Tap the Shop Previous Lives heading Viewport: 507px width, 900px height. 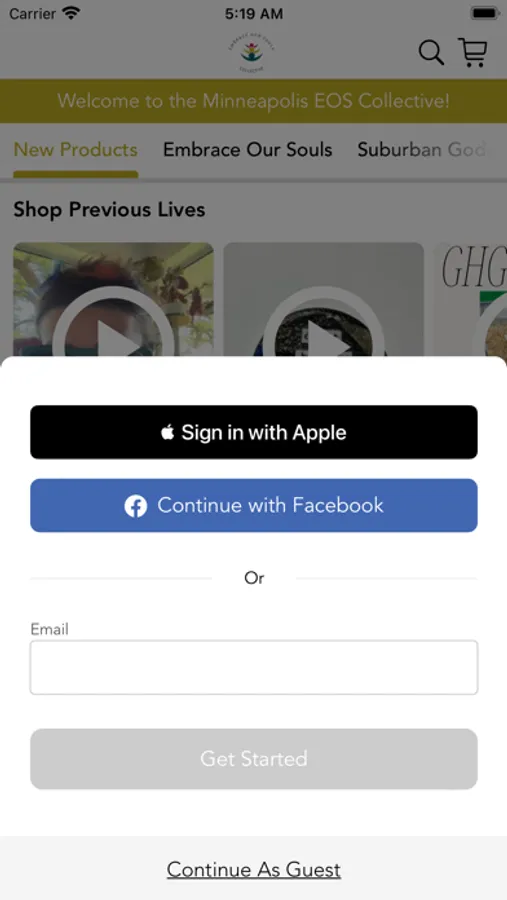click(109, 210)
